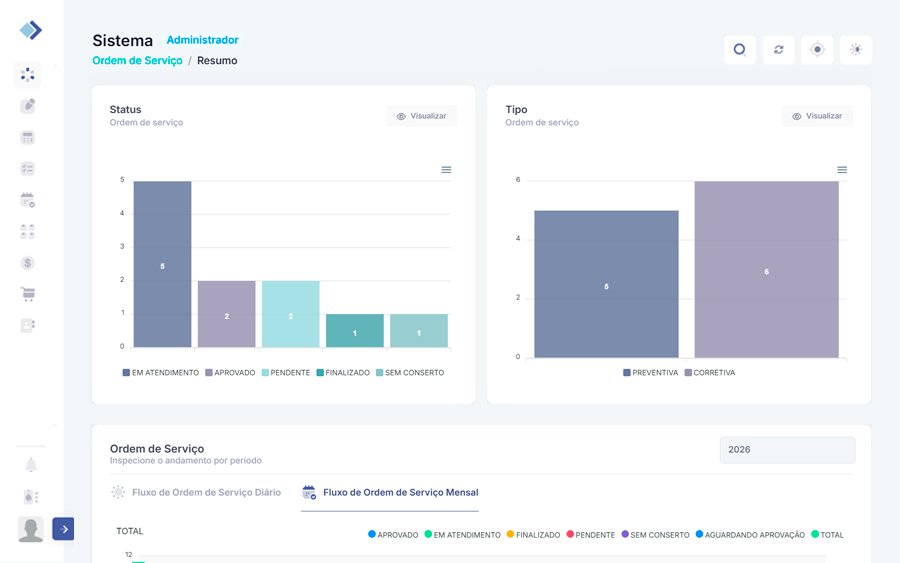Toggle light/dark theme brightness icon

point(856,50)
